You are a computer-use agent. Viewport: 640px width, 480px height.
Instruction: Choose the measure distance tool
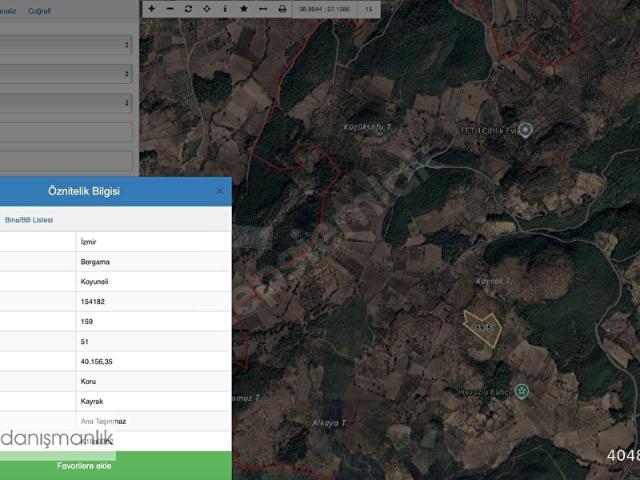click(263, 9)
